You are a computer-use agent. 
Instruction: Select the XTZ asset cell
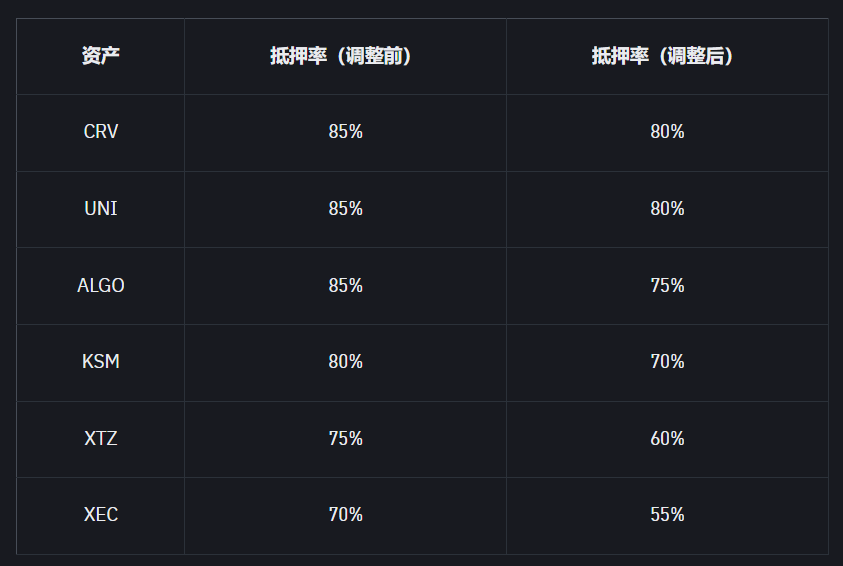(101, 439)
